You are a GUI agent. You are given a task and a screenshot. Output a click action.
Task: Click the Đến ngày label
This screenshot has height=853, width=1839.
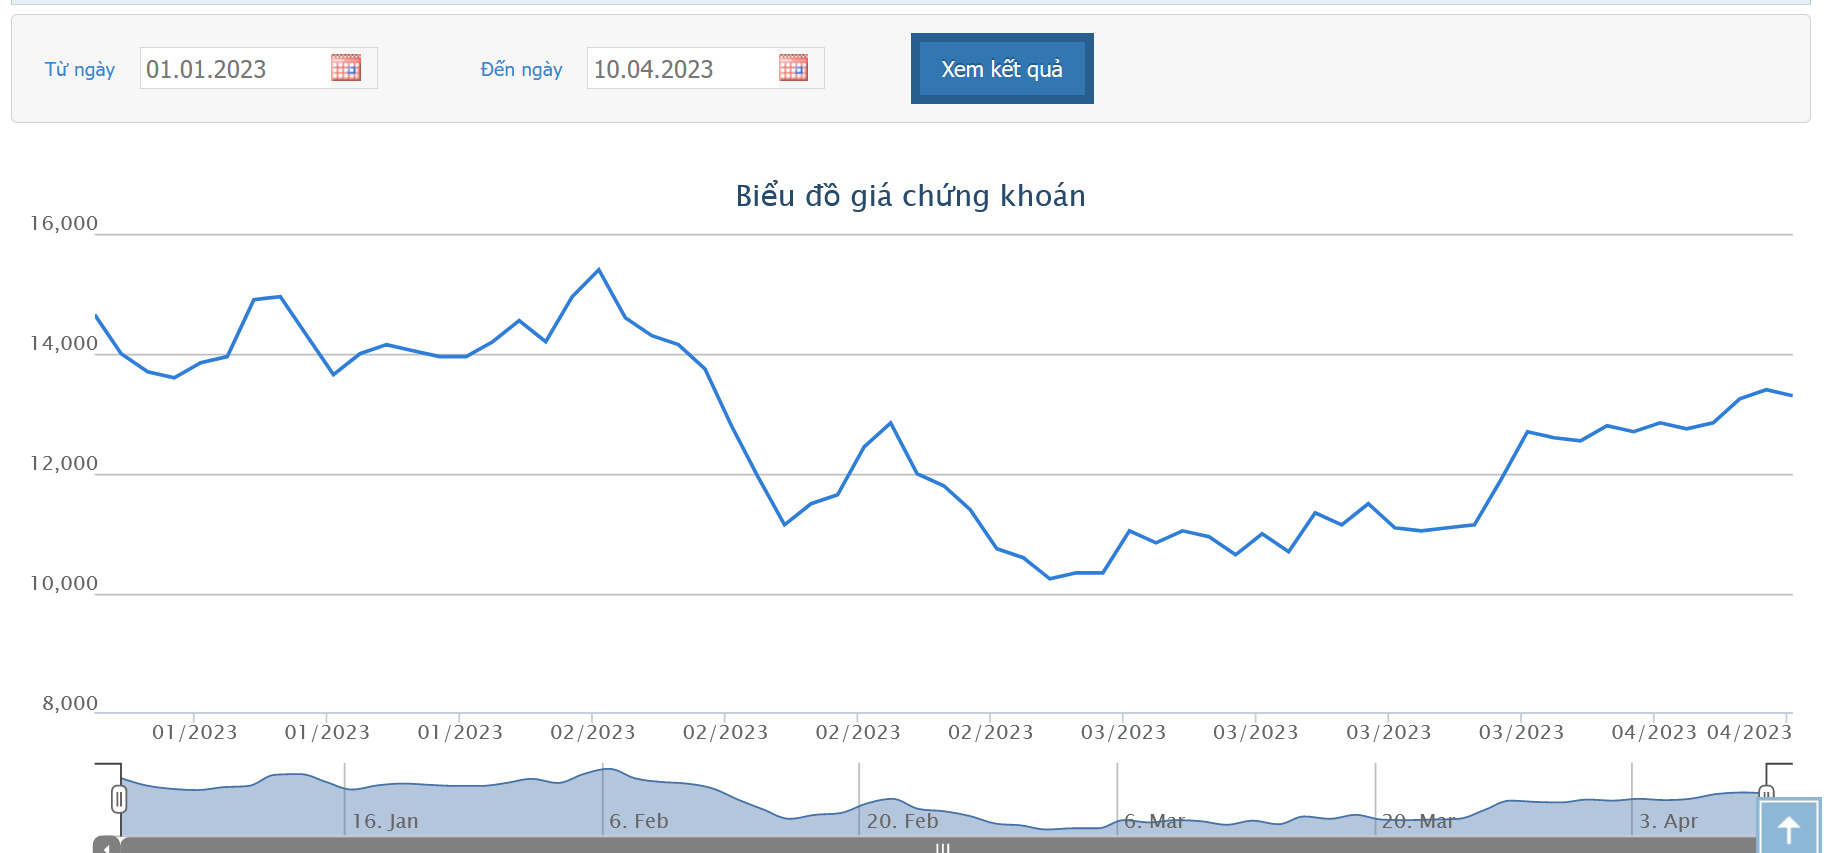coord(521,69)
